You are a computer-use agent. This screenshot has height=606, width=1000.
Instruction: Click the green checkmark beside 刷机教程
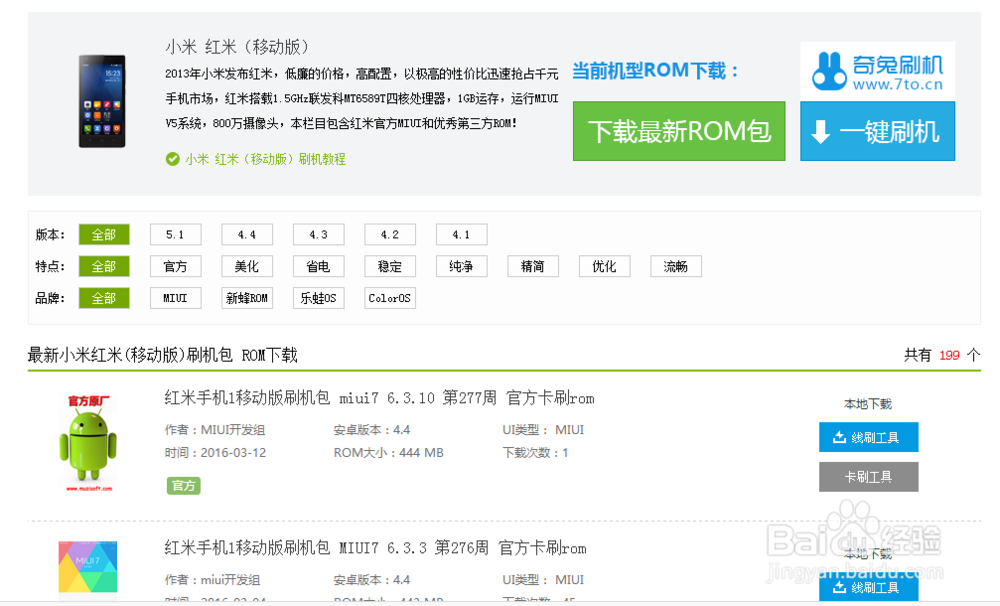click(x=174, y=158)
